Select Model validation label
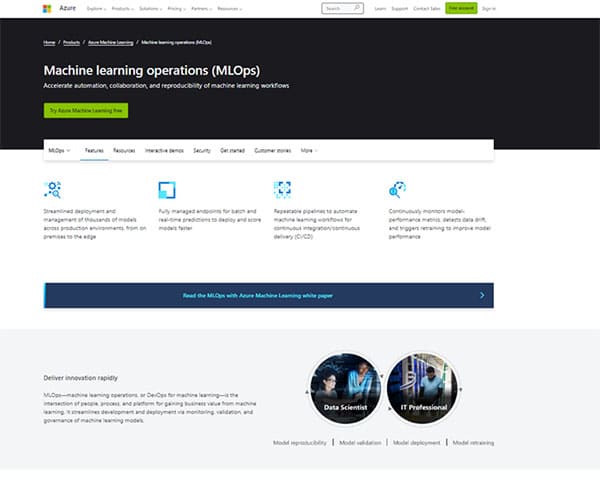Screen dimensions: 600x483 tap(360, 443)
